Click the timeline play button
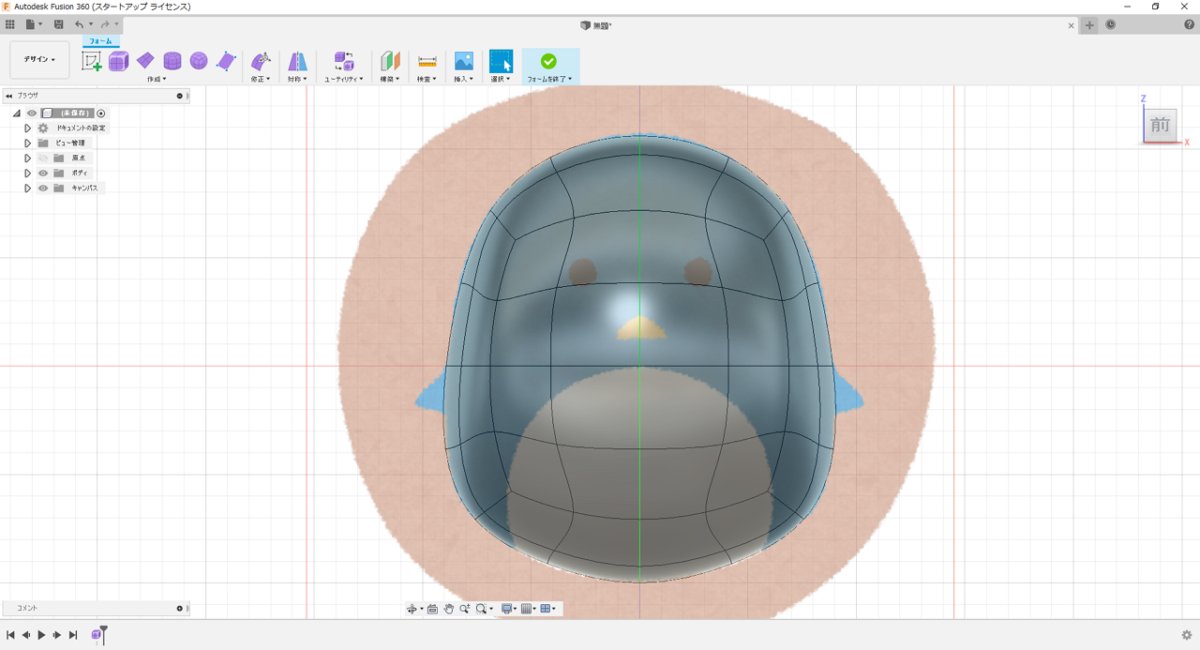This screenshot has width=1200, height=650. click(41, 635)
